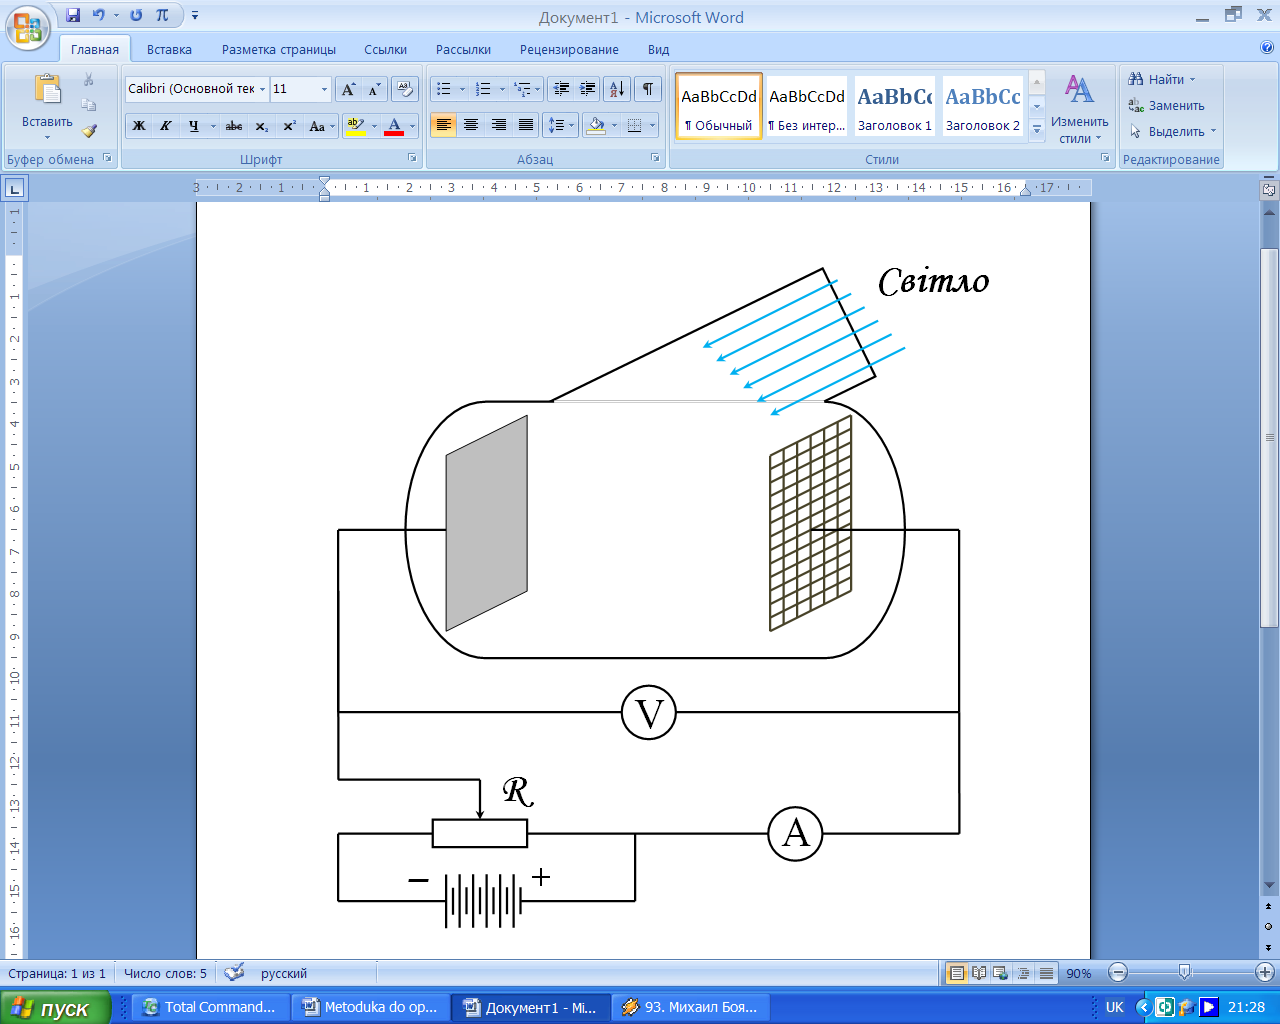Open the Вставка tab
The image size is (1280, 1024).
(169, 49)
